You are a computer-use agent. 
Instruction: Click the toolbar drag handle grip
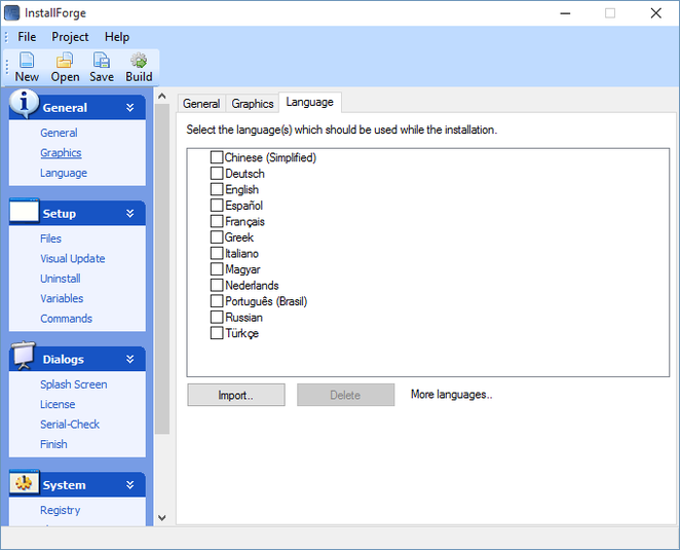7,66
